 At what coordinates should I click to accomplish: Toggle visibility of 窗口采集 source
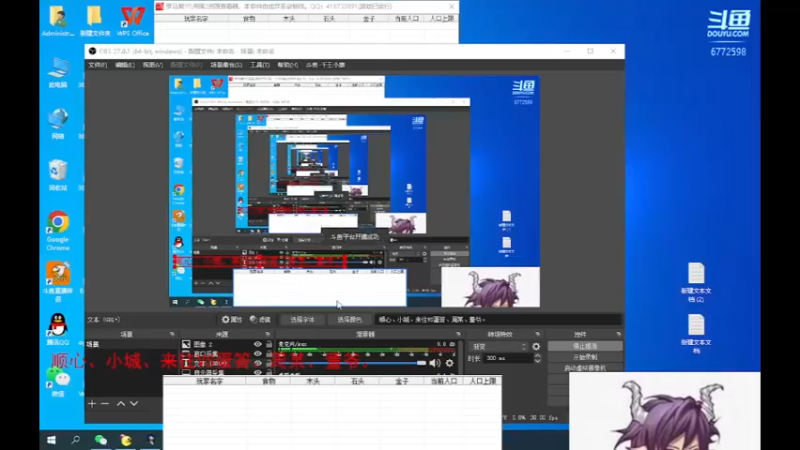pyautogui.click(x=258, y=354)
